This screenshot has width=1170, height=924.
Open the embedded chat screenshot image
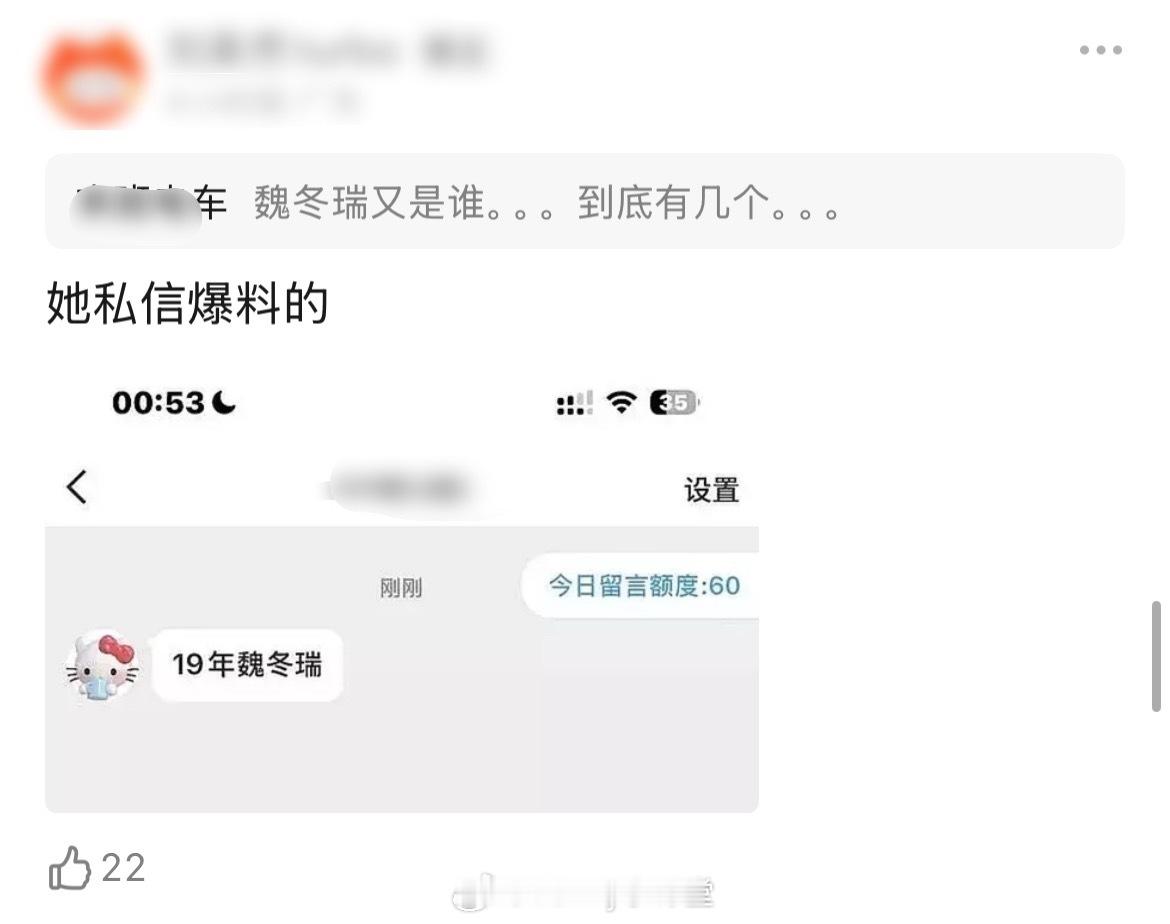pos(401,590)
